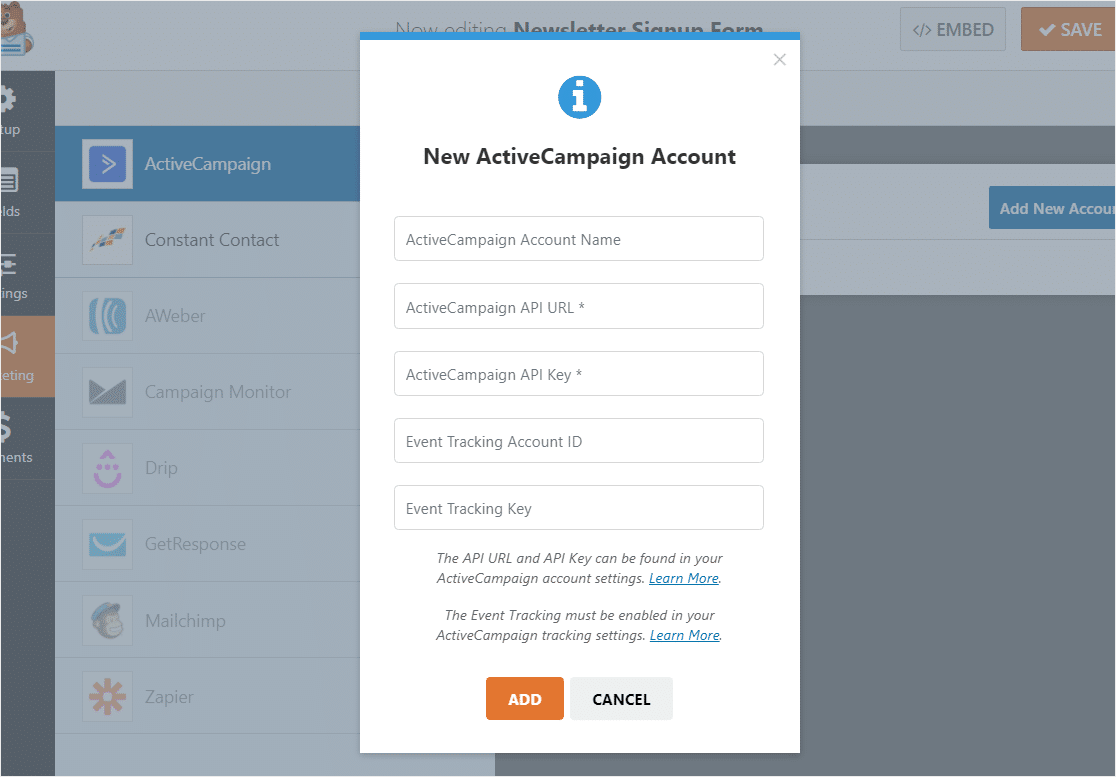Click the Constant Contact provider icon
Image resolution: width=1116 pixels, height=777 pixels.
coord(107,239)
